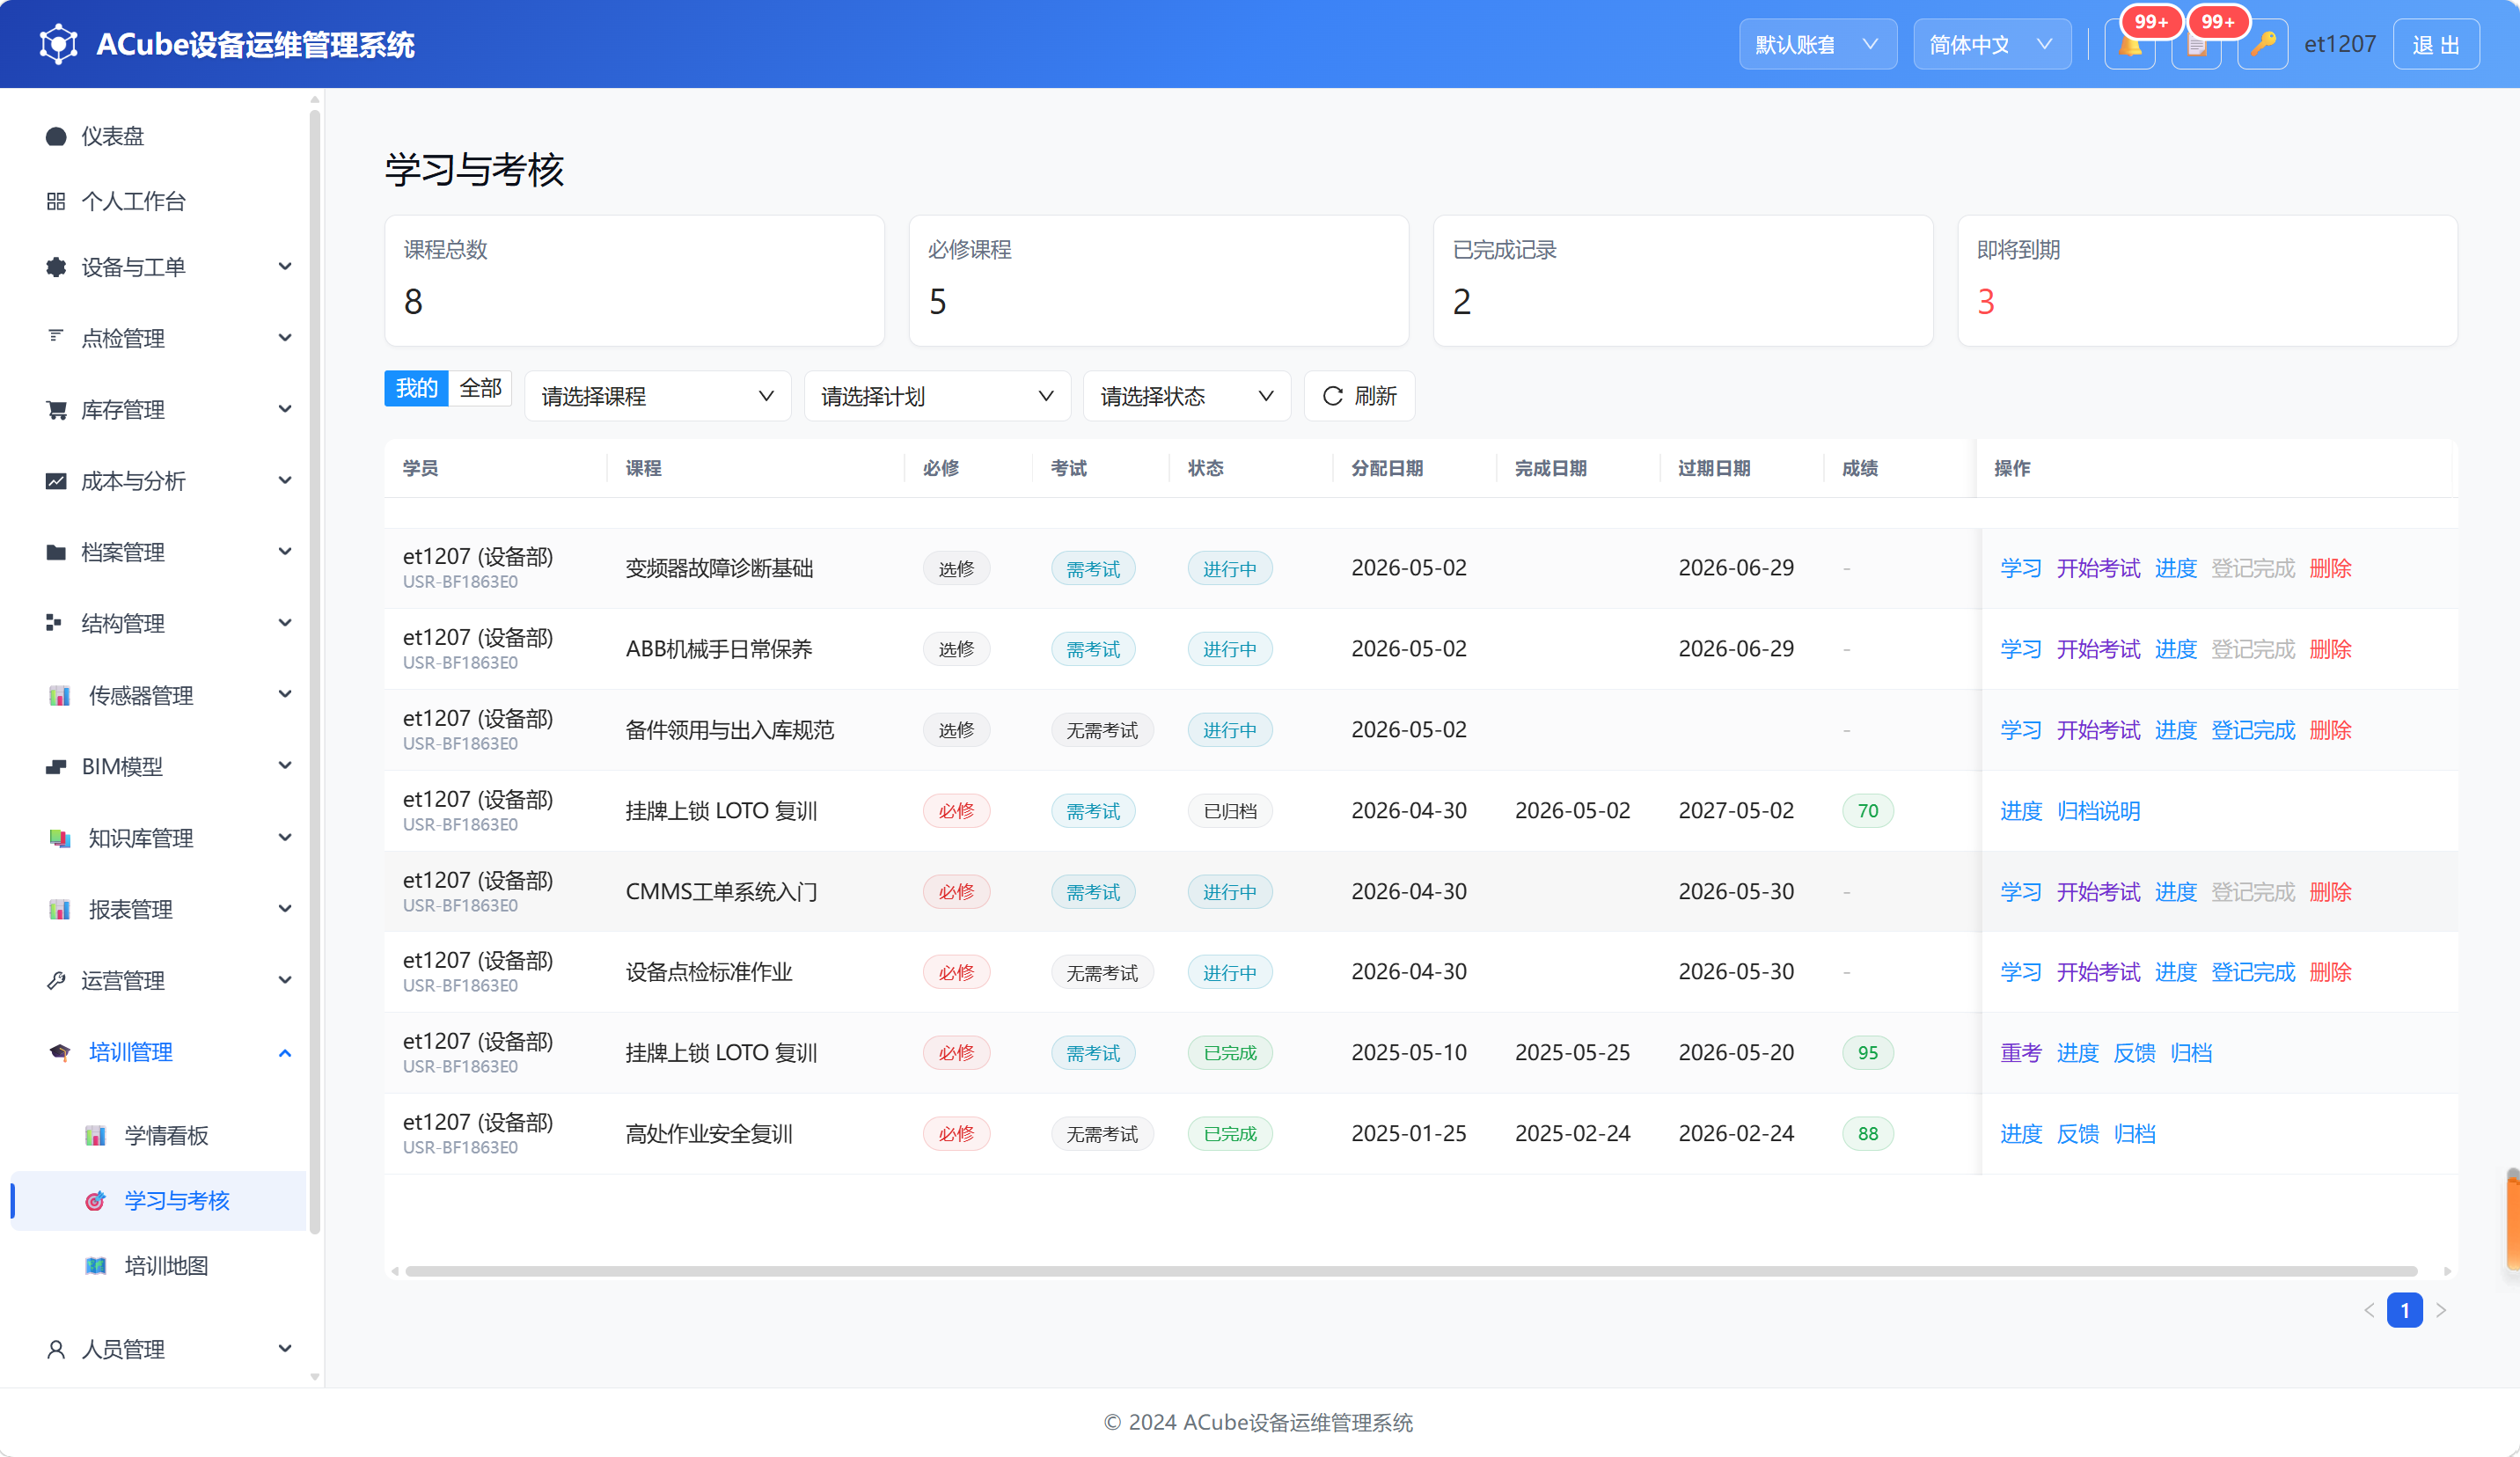Open the document messages icon in header
Viewport: 2520px width, 1457px height.
tap(2196, 45)
